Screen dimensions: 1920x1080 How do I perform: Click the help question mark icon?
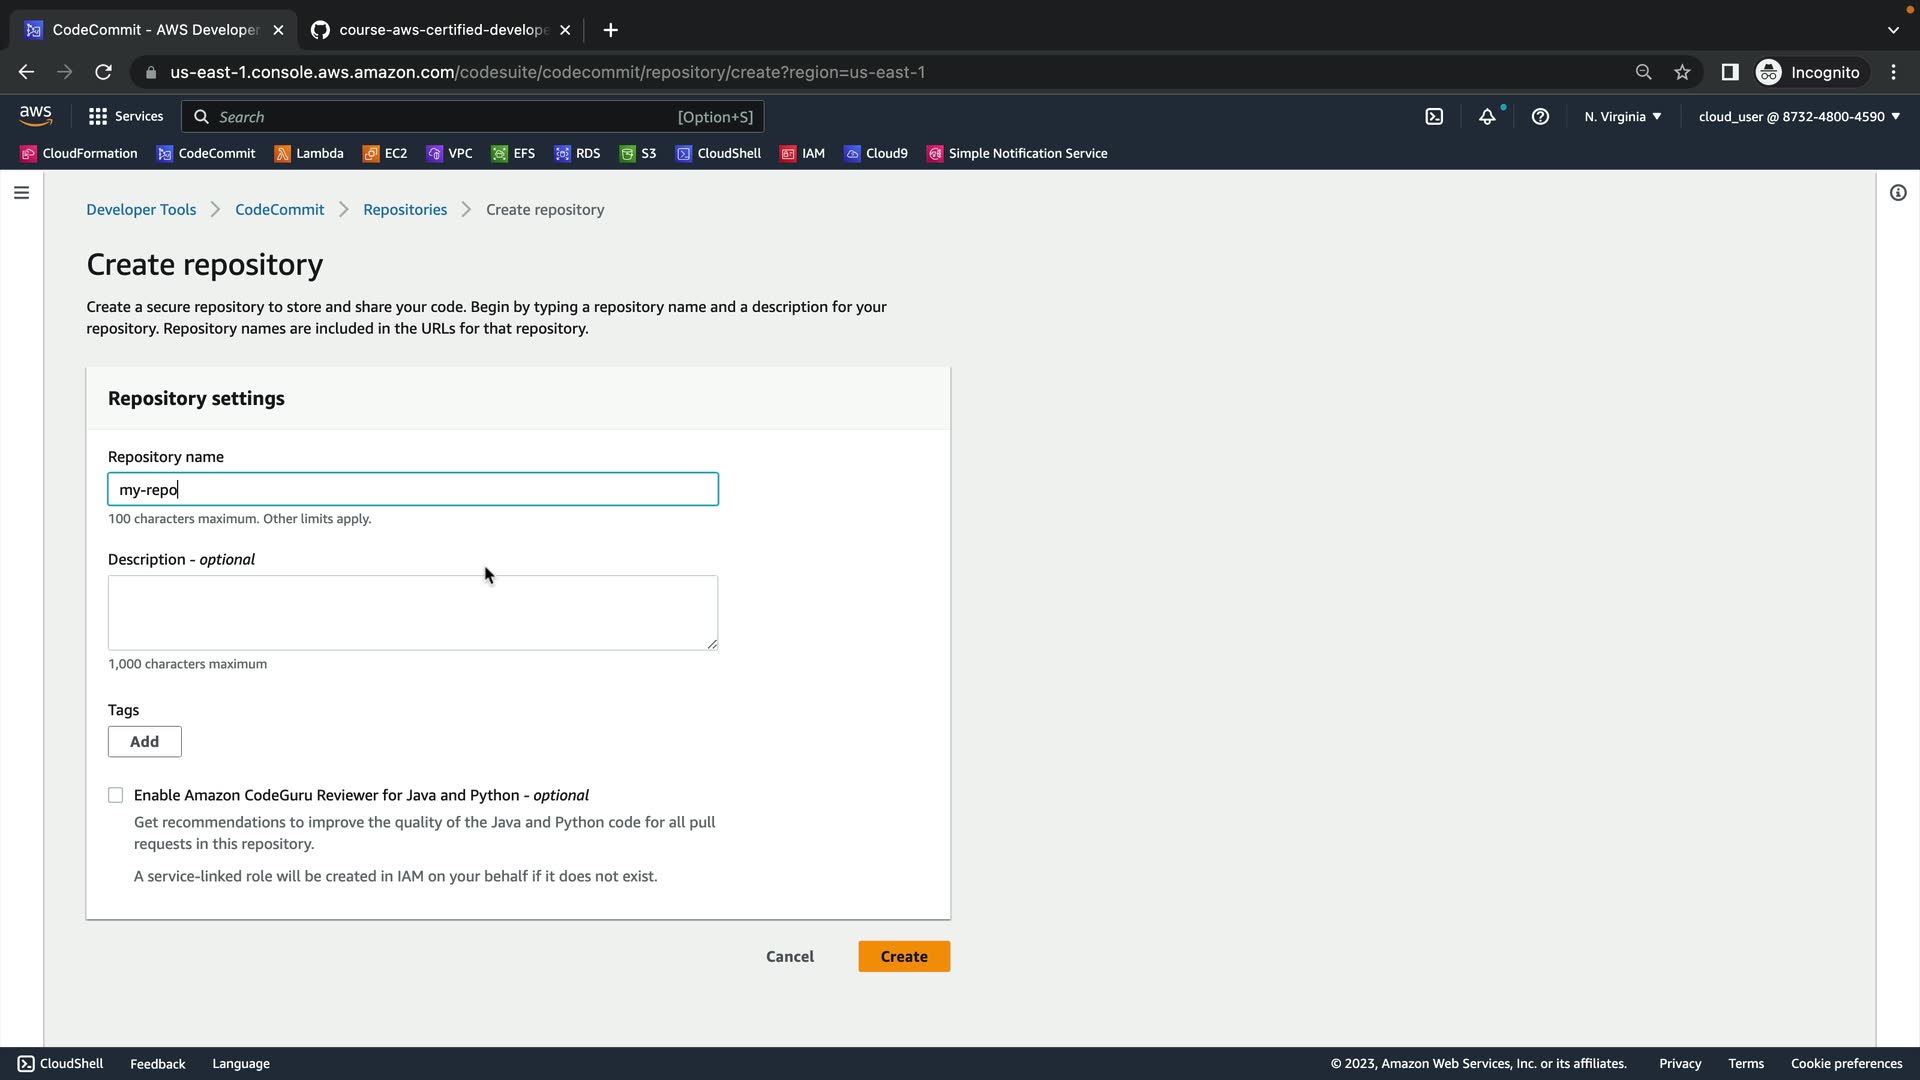1540,117
